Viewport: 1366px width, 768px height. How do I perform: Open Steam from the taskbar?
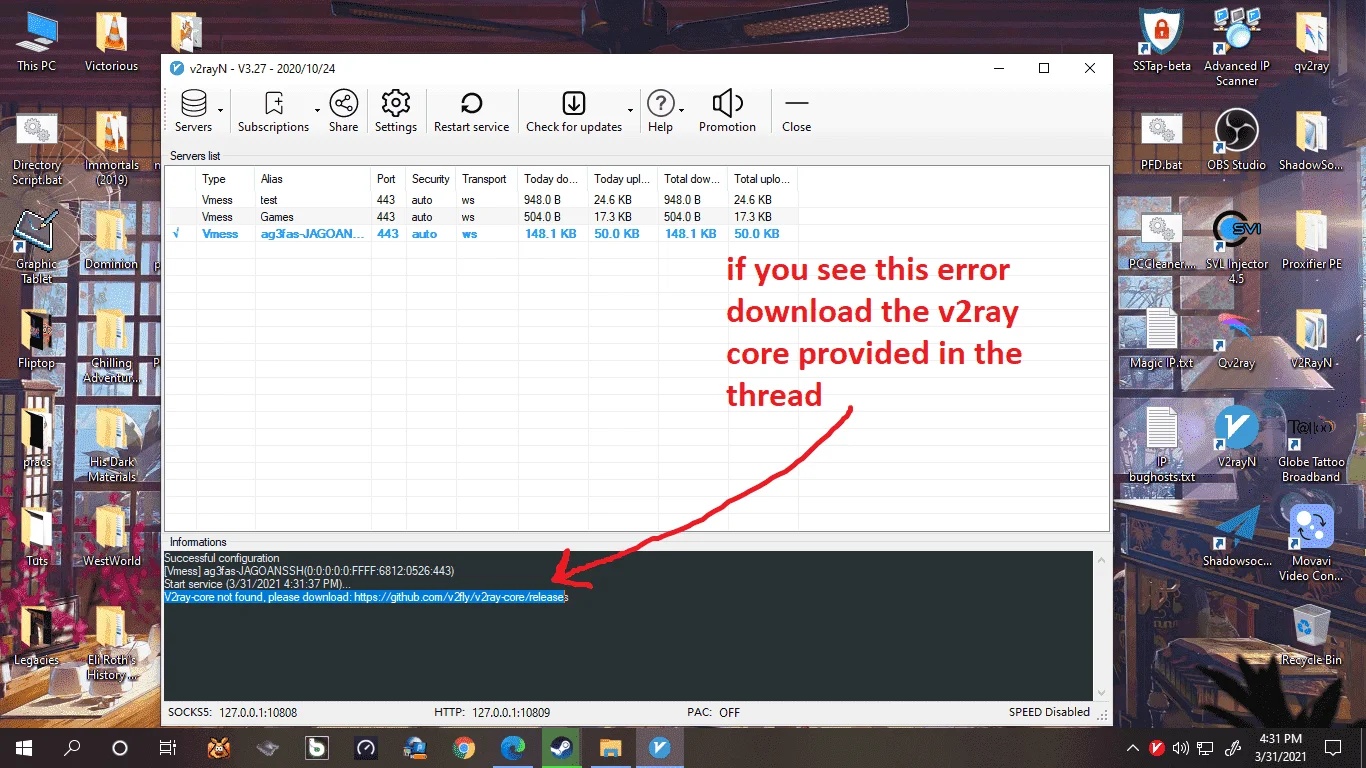(x=561, y=747)
